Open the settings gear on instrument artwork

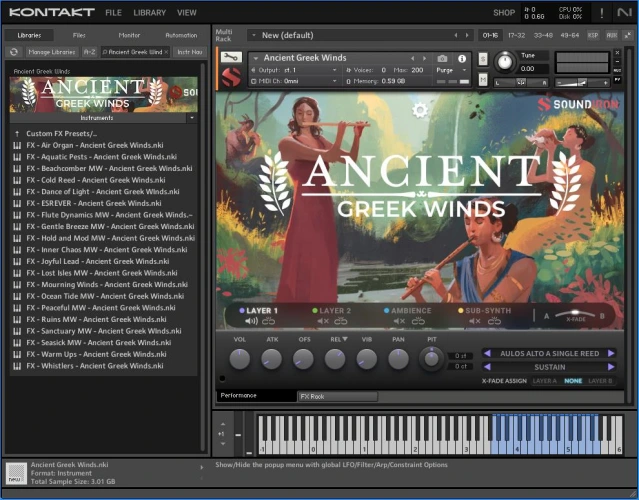coord(420,110)
